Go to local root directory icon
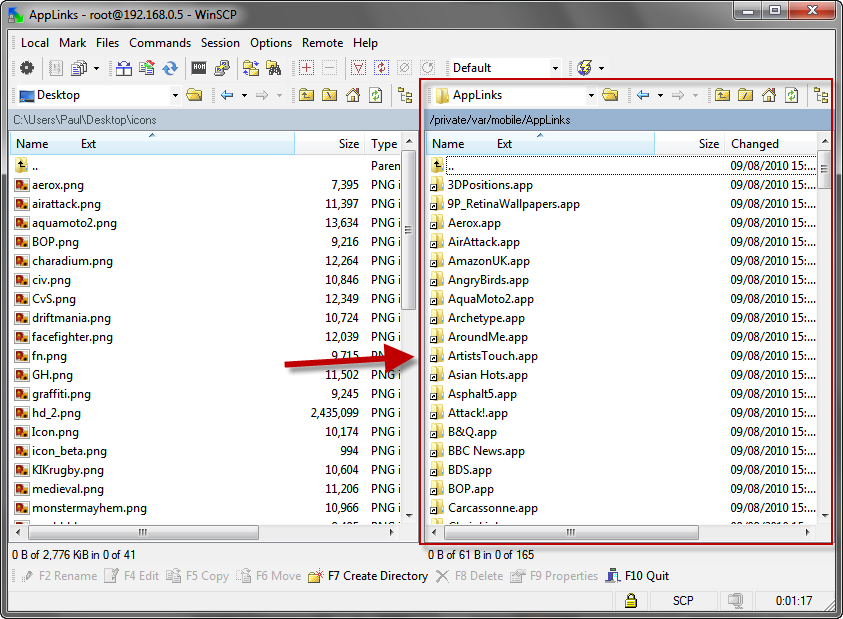This screenshot has height=619, width=843. click(x=330, y=95)
